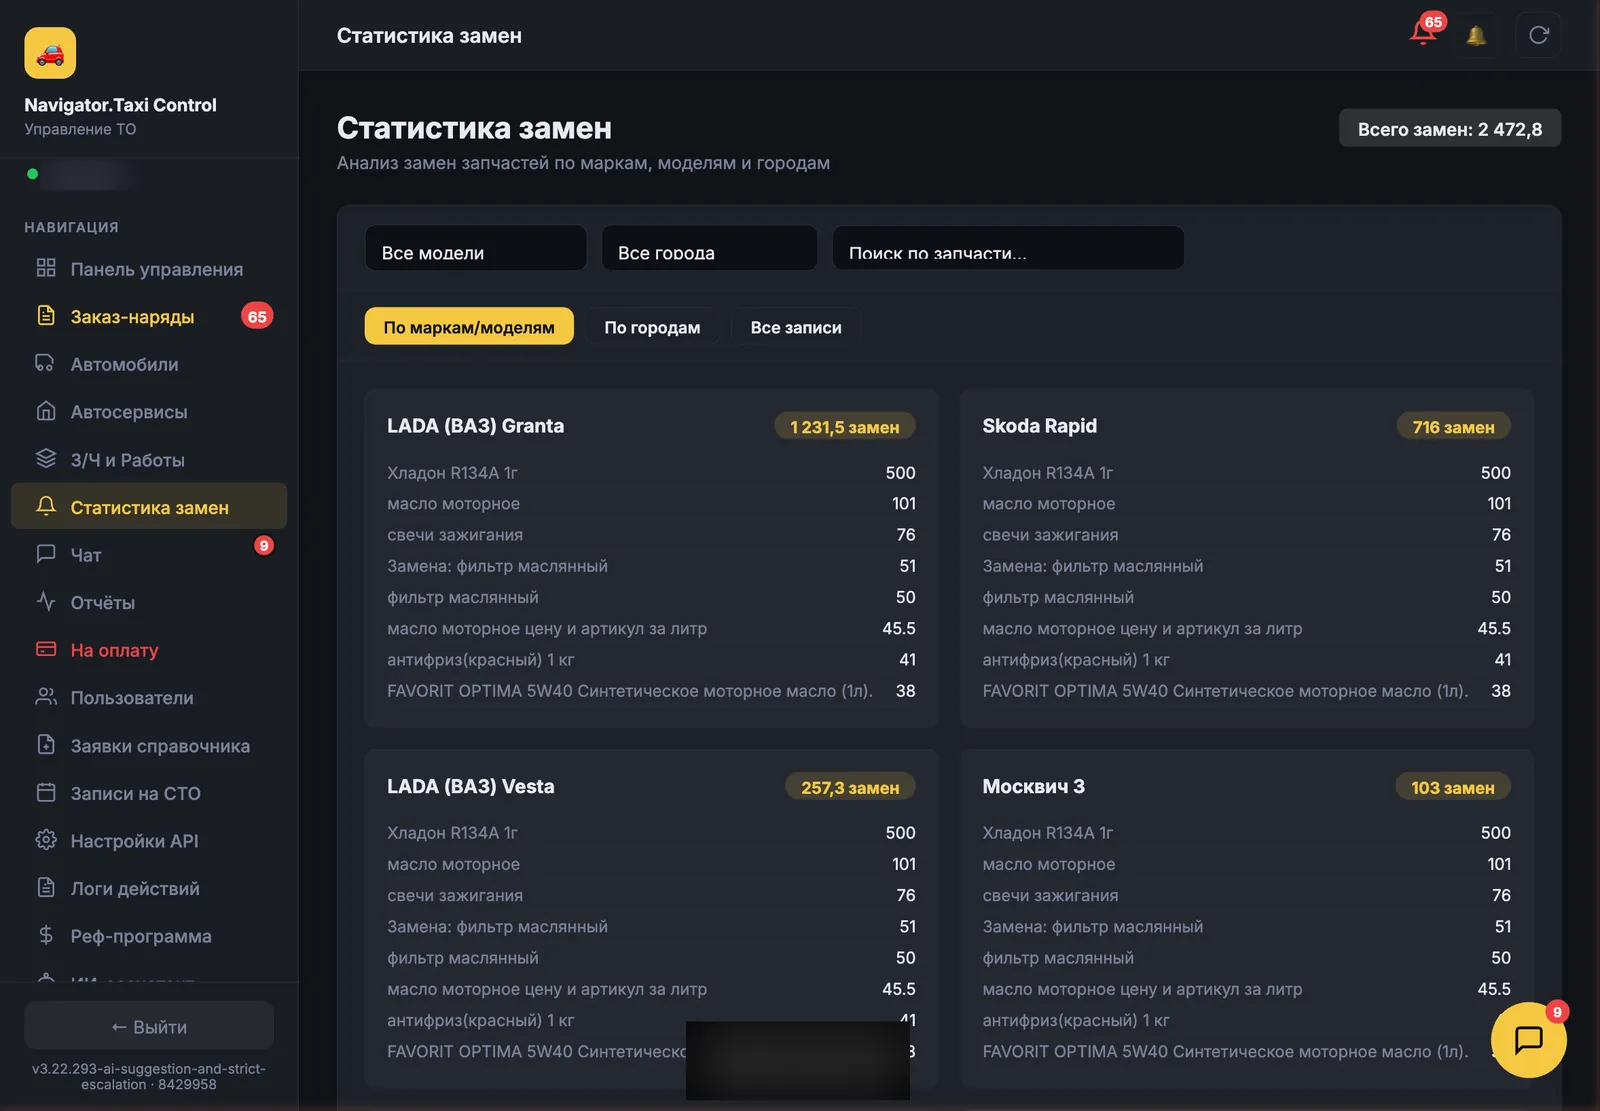Click the 1 231,5 замен badge
Image resolution: width=1600 pixels, height=1111 pixels.
pos(845,427)
